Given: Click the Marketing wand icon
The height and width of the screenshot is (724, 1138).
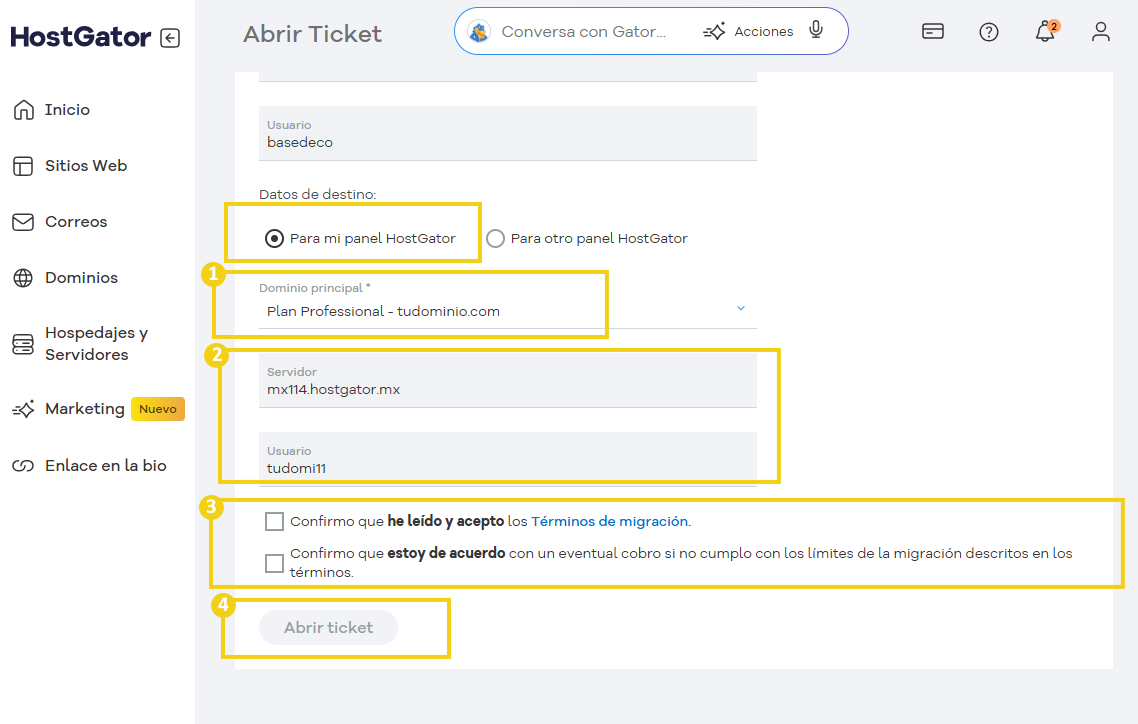Looking at the screenshot, I should click(22, 408).
